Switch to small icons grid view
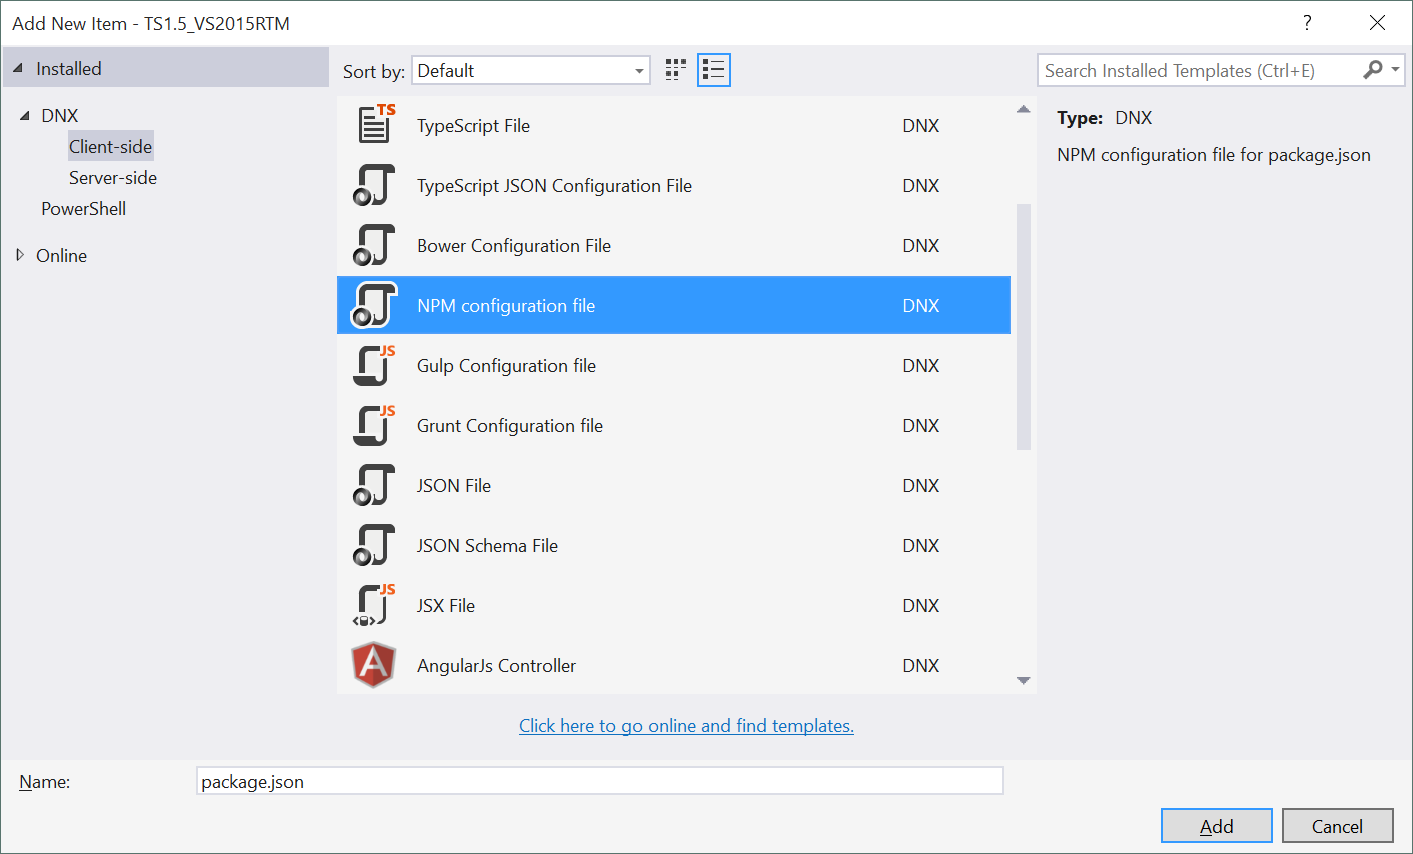Viewport: 1413px width, 854px height. pyautogui.click(x=676, y=70)
